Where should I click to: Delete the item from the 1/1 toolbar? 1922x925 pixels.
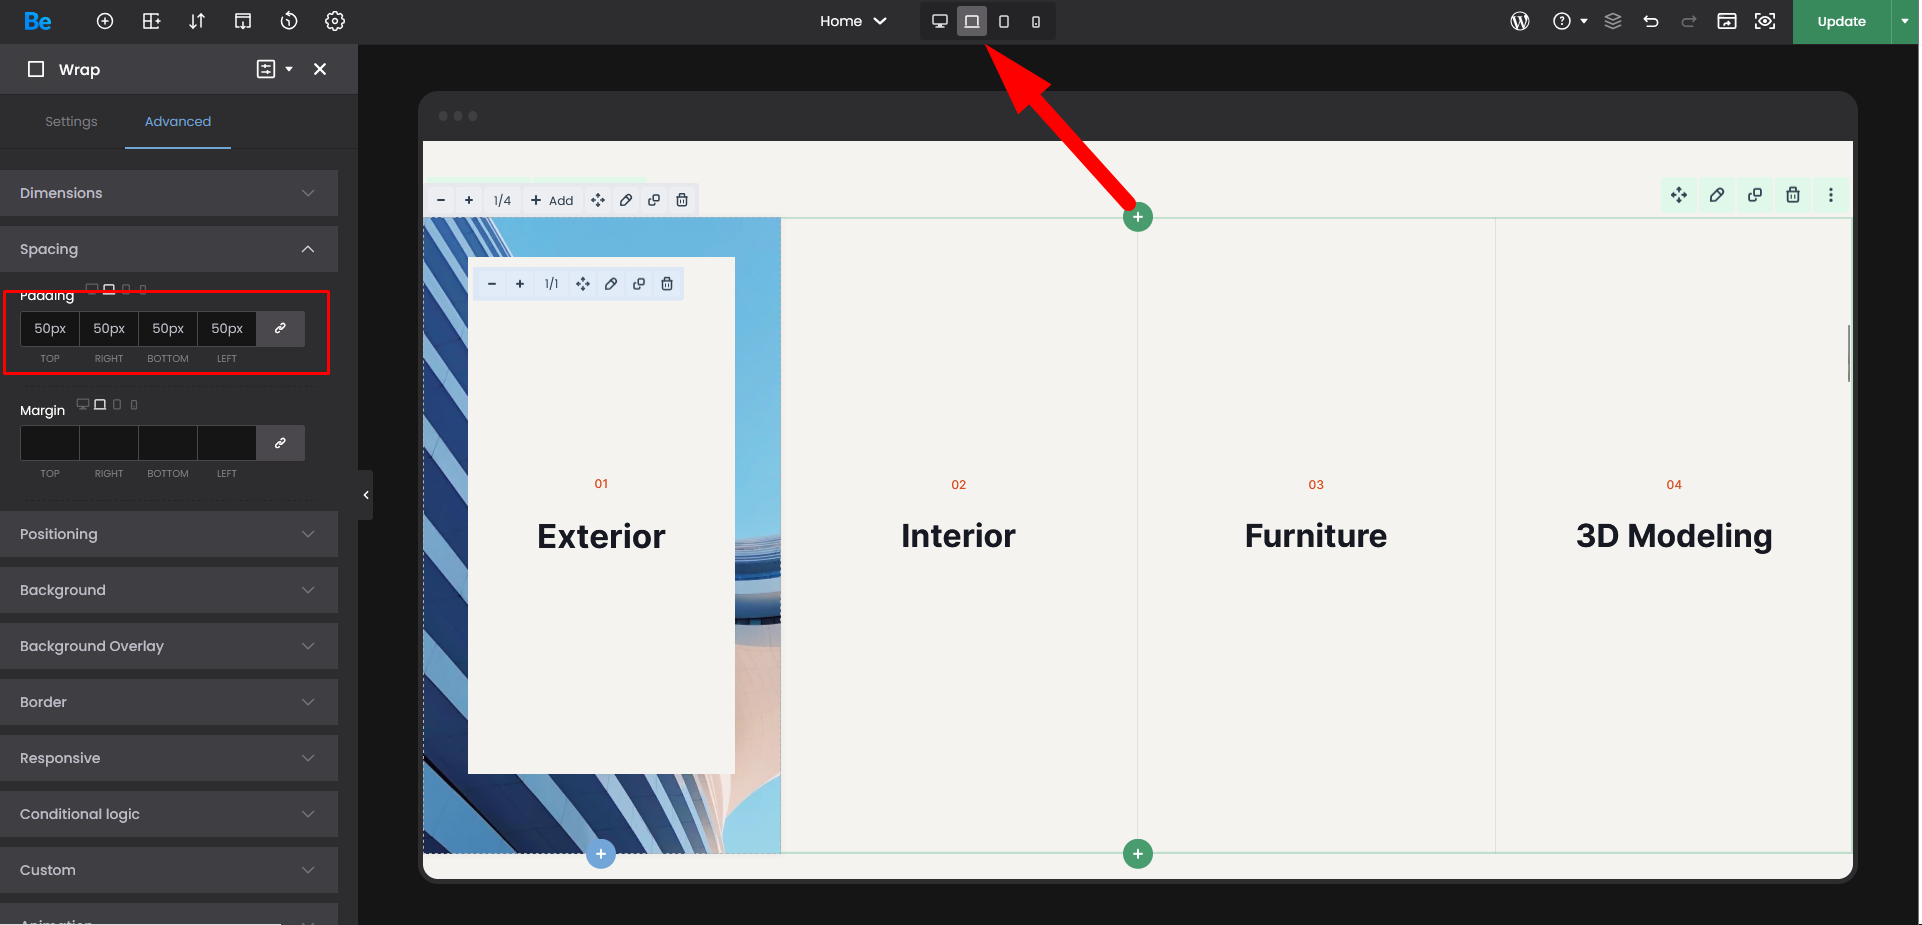(667, 284)
